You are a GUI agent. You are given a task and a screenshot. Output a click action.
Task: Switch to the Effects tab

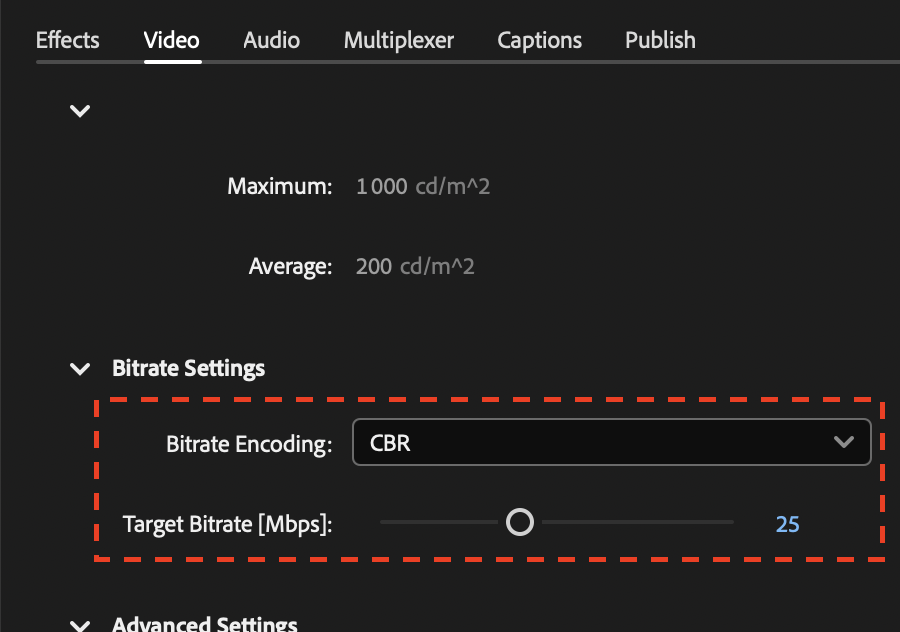[x=66, y=40]
